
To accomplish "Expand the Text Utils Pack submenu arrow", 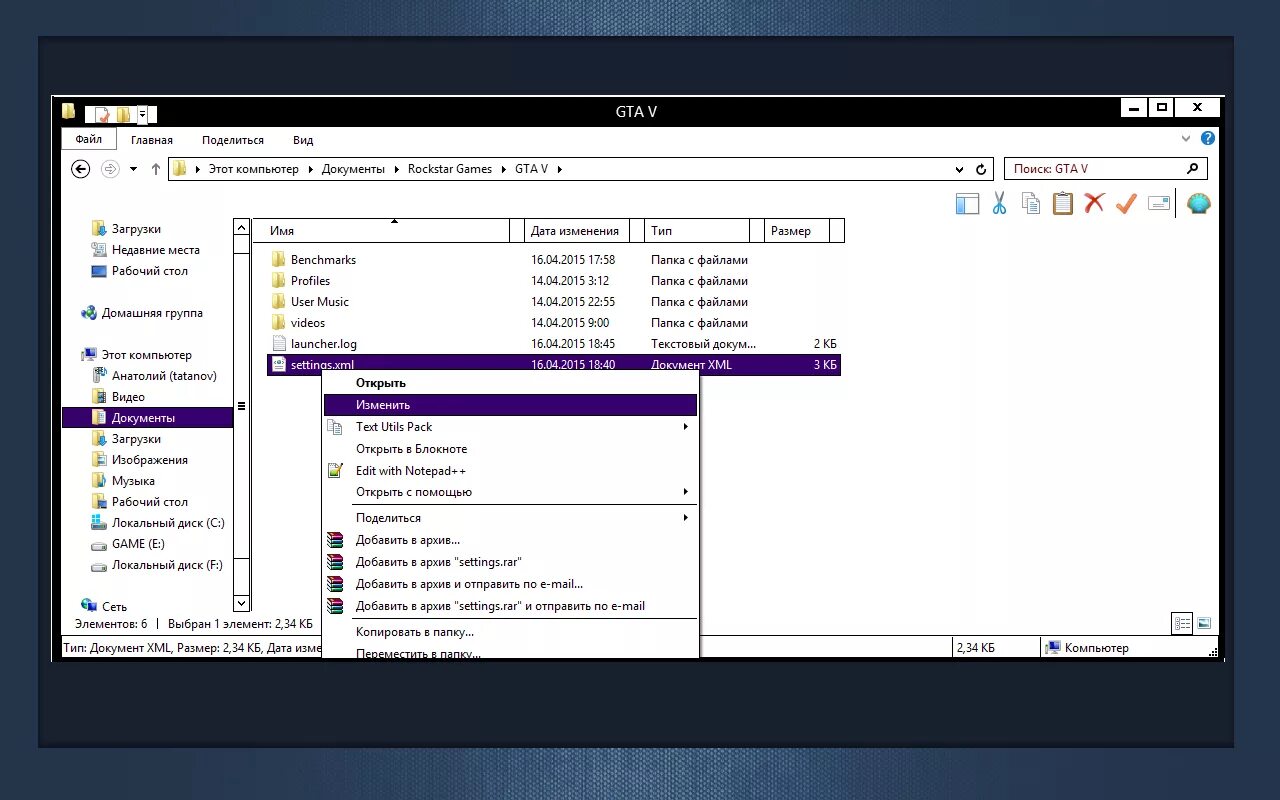I will (x=686, y=427).
